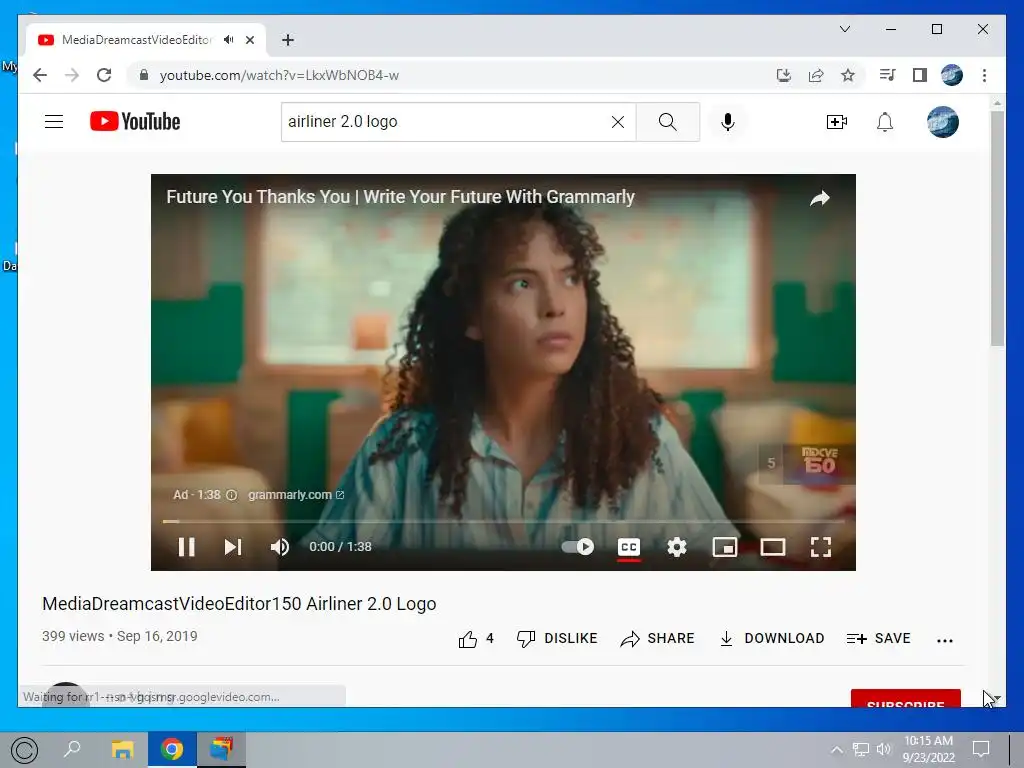Toggle the autoplay switch in player
This screenshot has height=768, width=1024.
(x=578, y=547)
